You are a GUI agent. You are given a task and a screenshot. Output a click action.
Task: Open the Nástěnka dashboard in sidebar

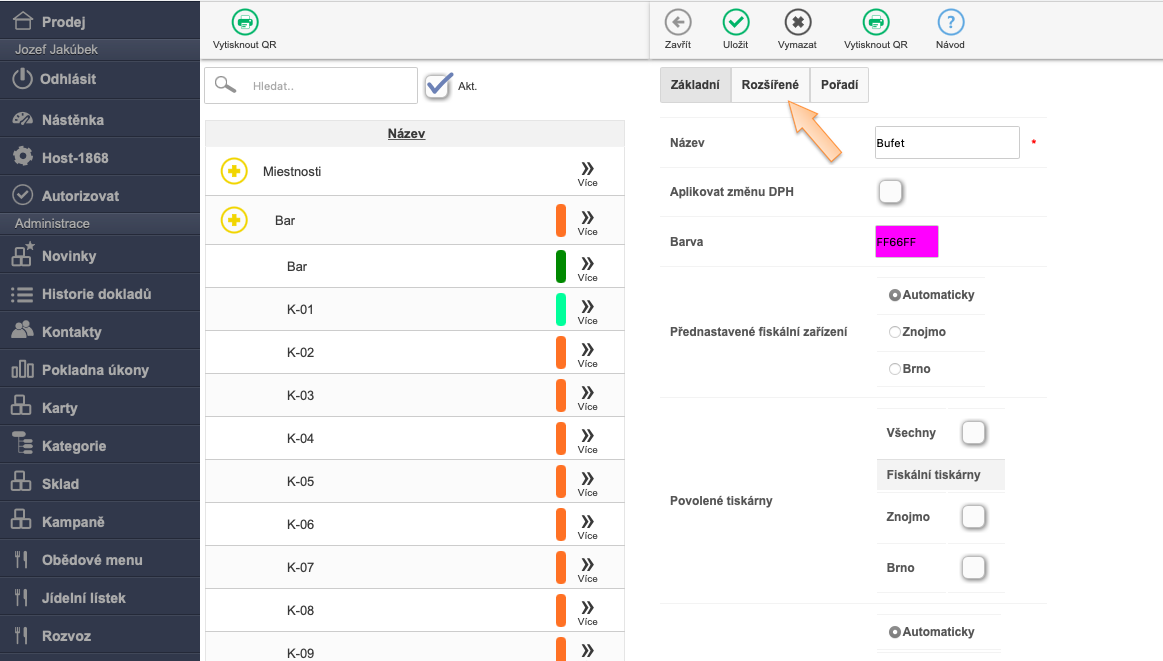[72, 120]
